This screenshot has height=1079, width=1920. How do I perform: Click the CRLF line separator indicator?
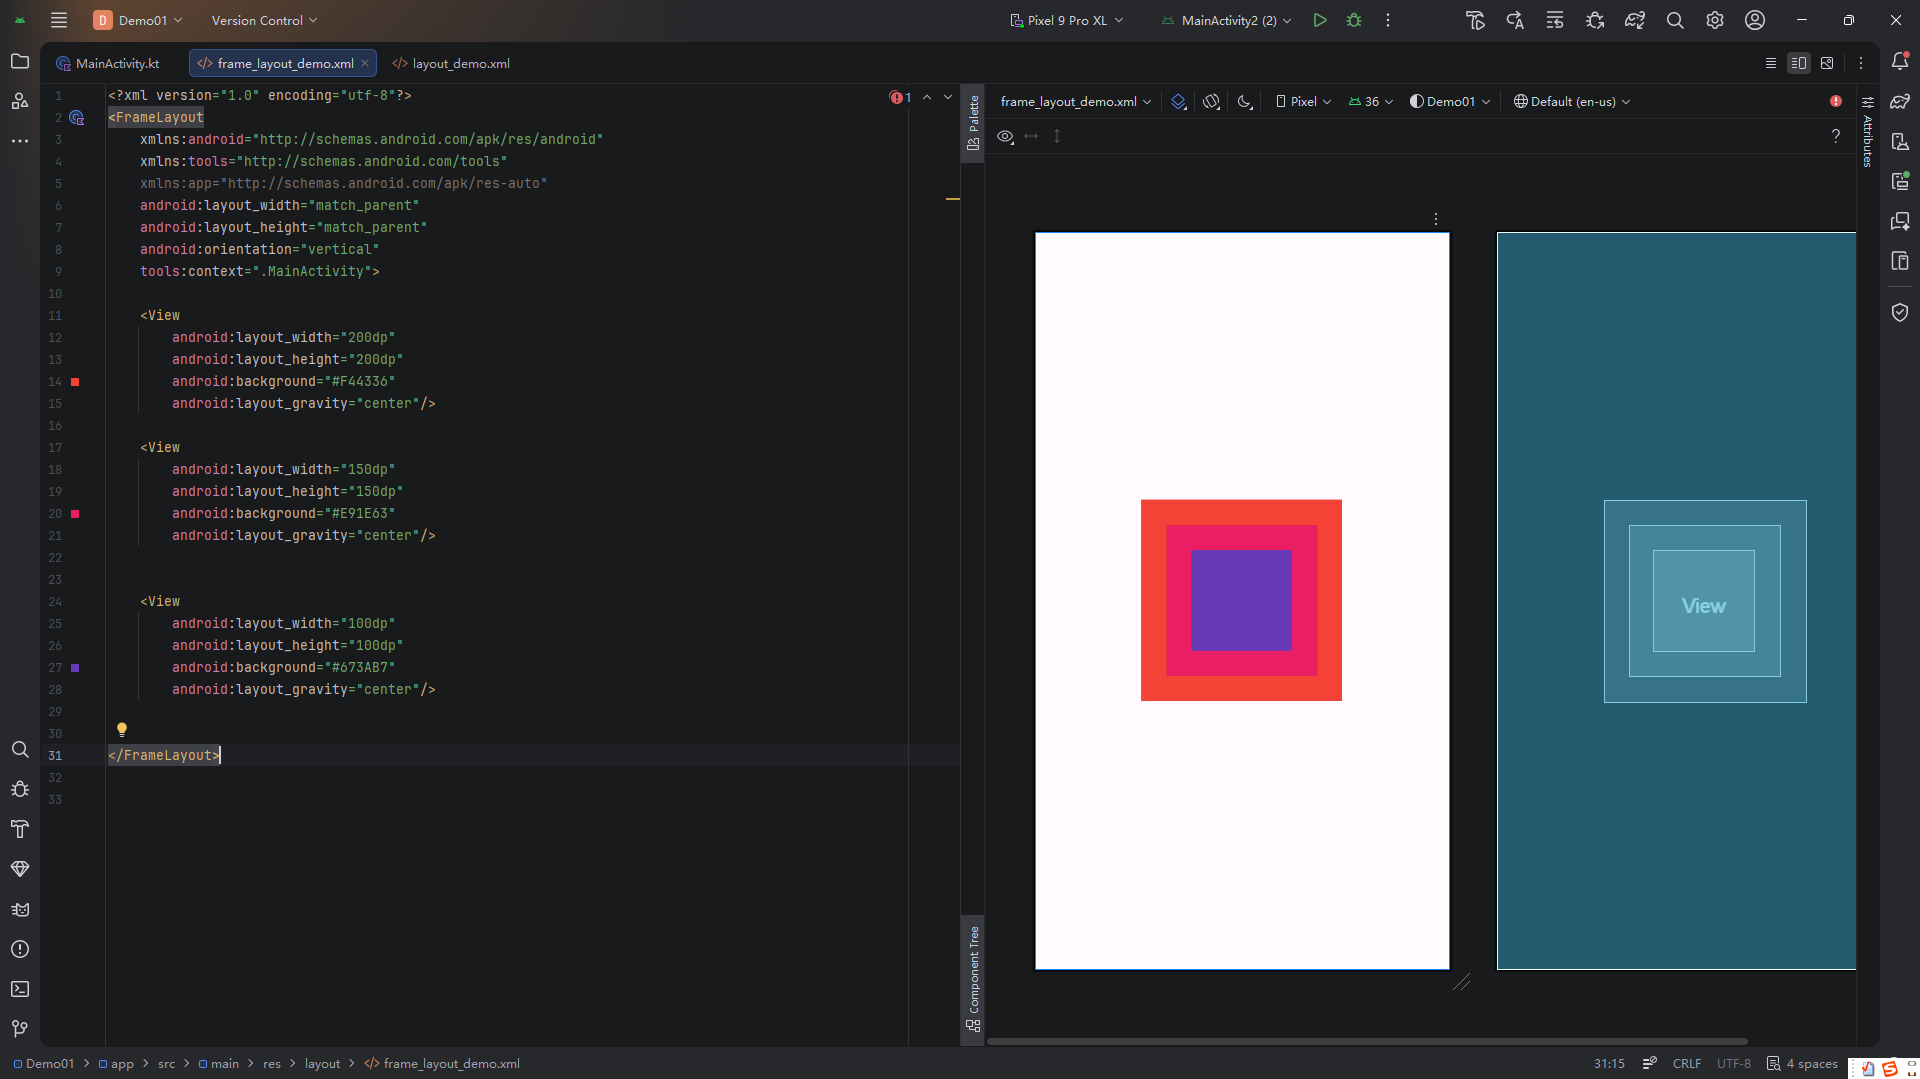click(x=1687, y=1064)
